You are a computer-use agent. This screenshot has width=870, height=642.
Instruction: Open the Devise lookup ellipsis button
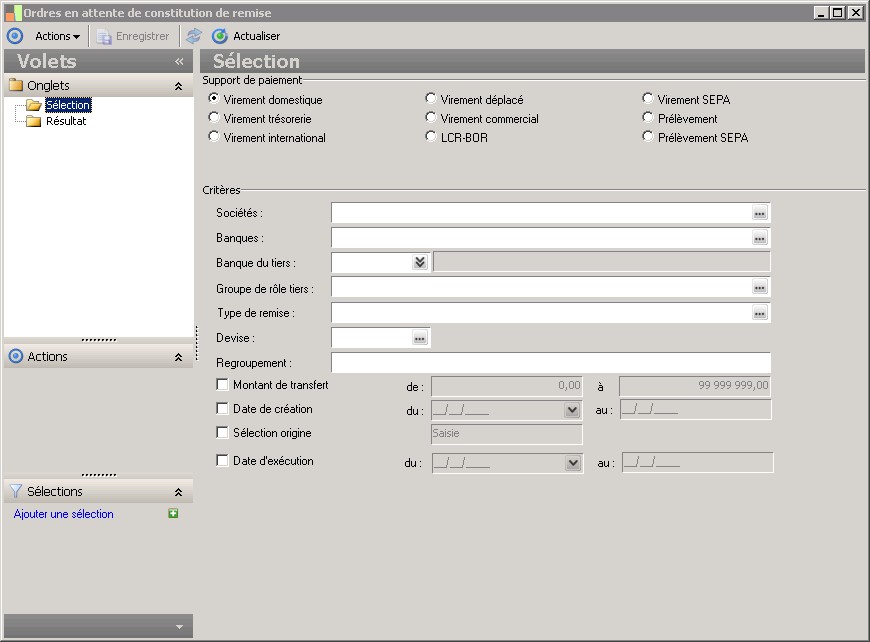point(420,338)
